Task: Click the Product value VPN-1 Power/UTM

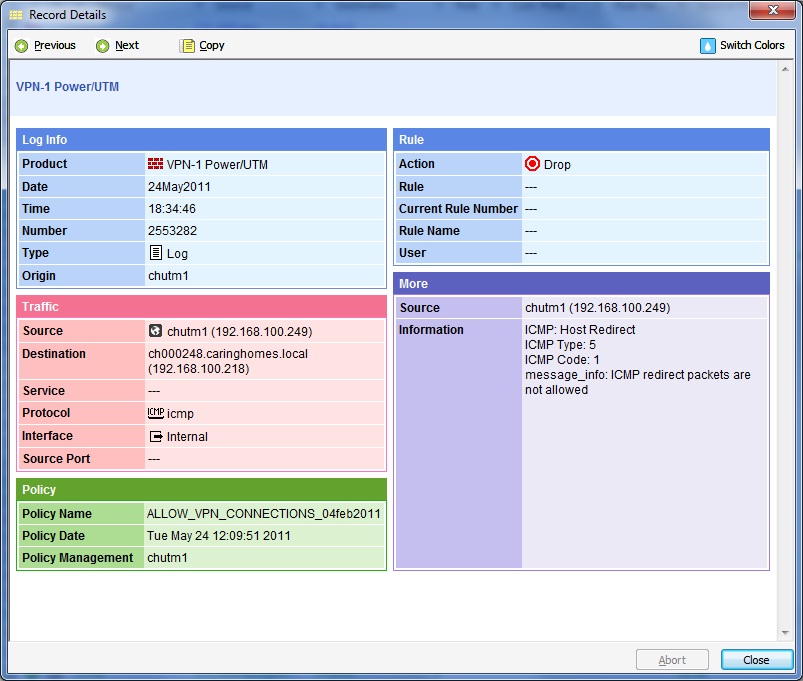Action: tap(217, 165)
